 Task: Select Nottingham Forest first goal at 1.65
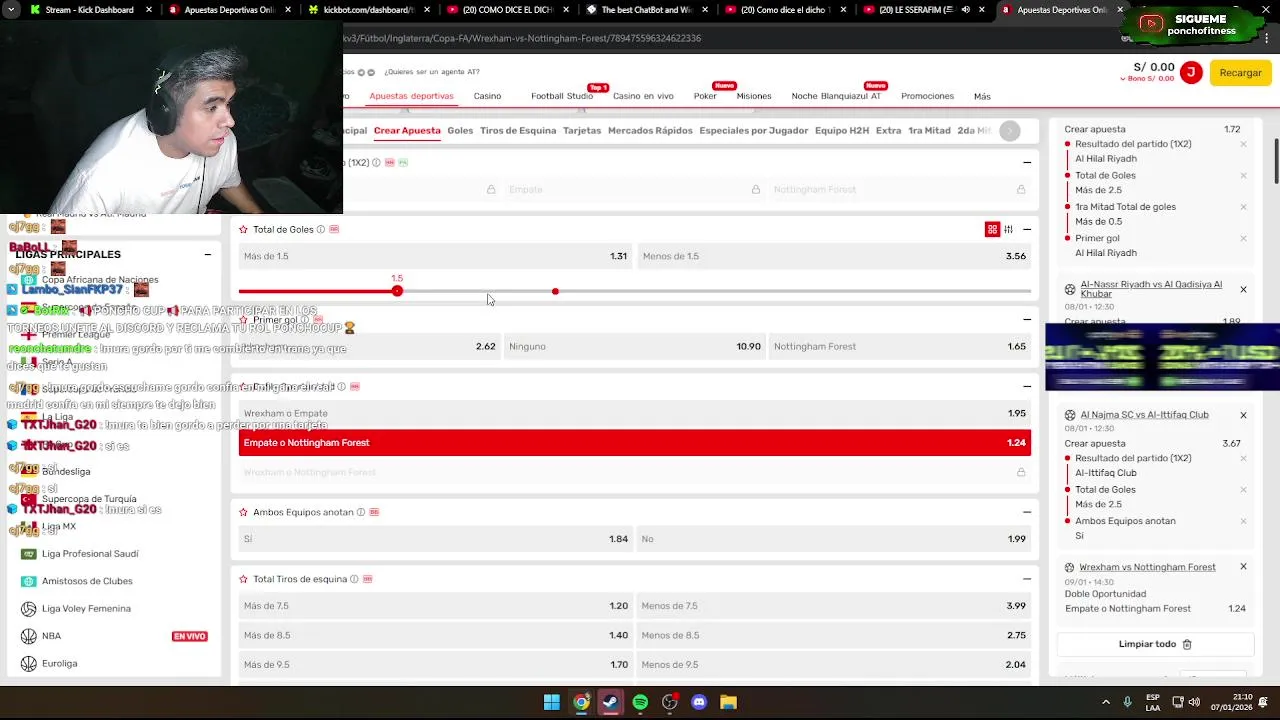coord(900,347)
